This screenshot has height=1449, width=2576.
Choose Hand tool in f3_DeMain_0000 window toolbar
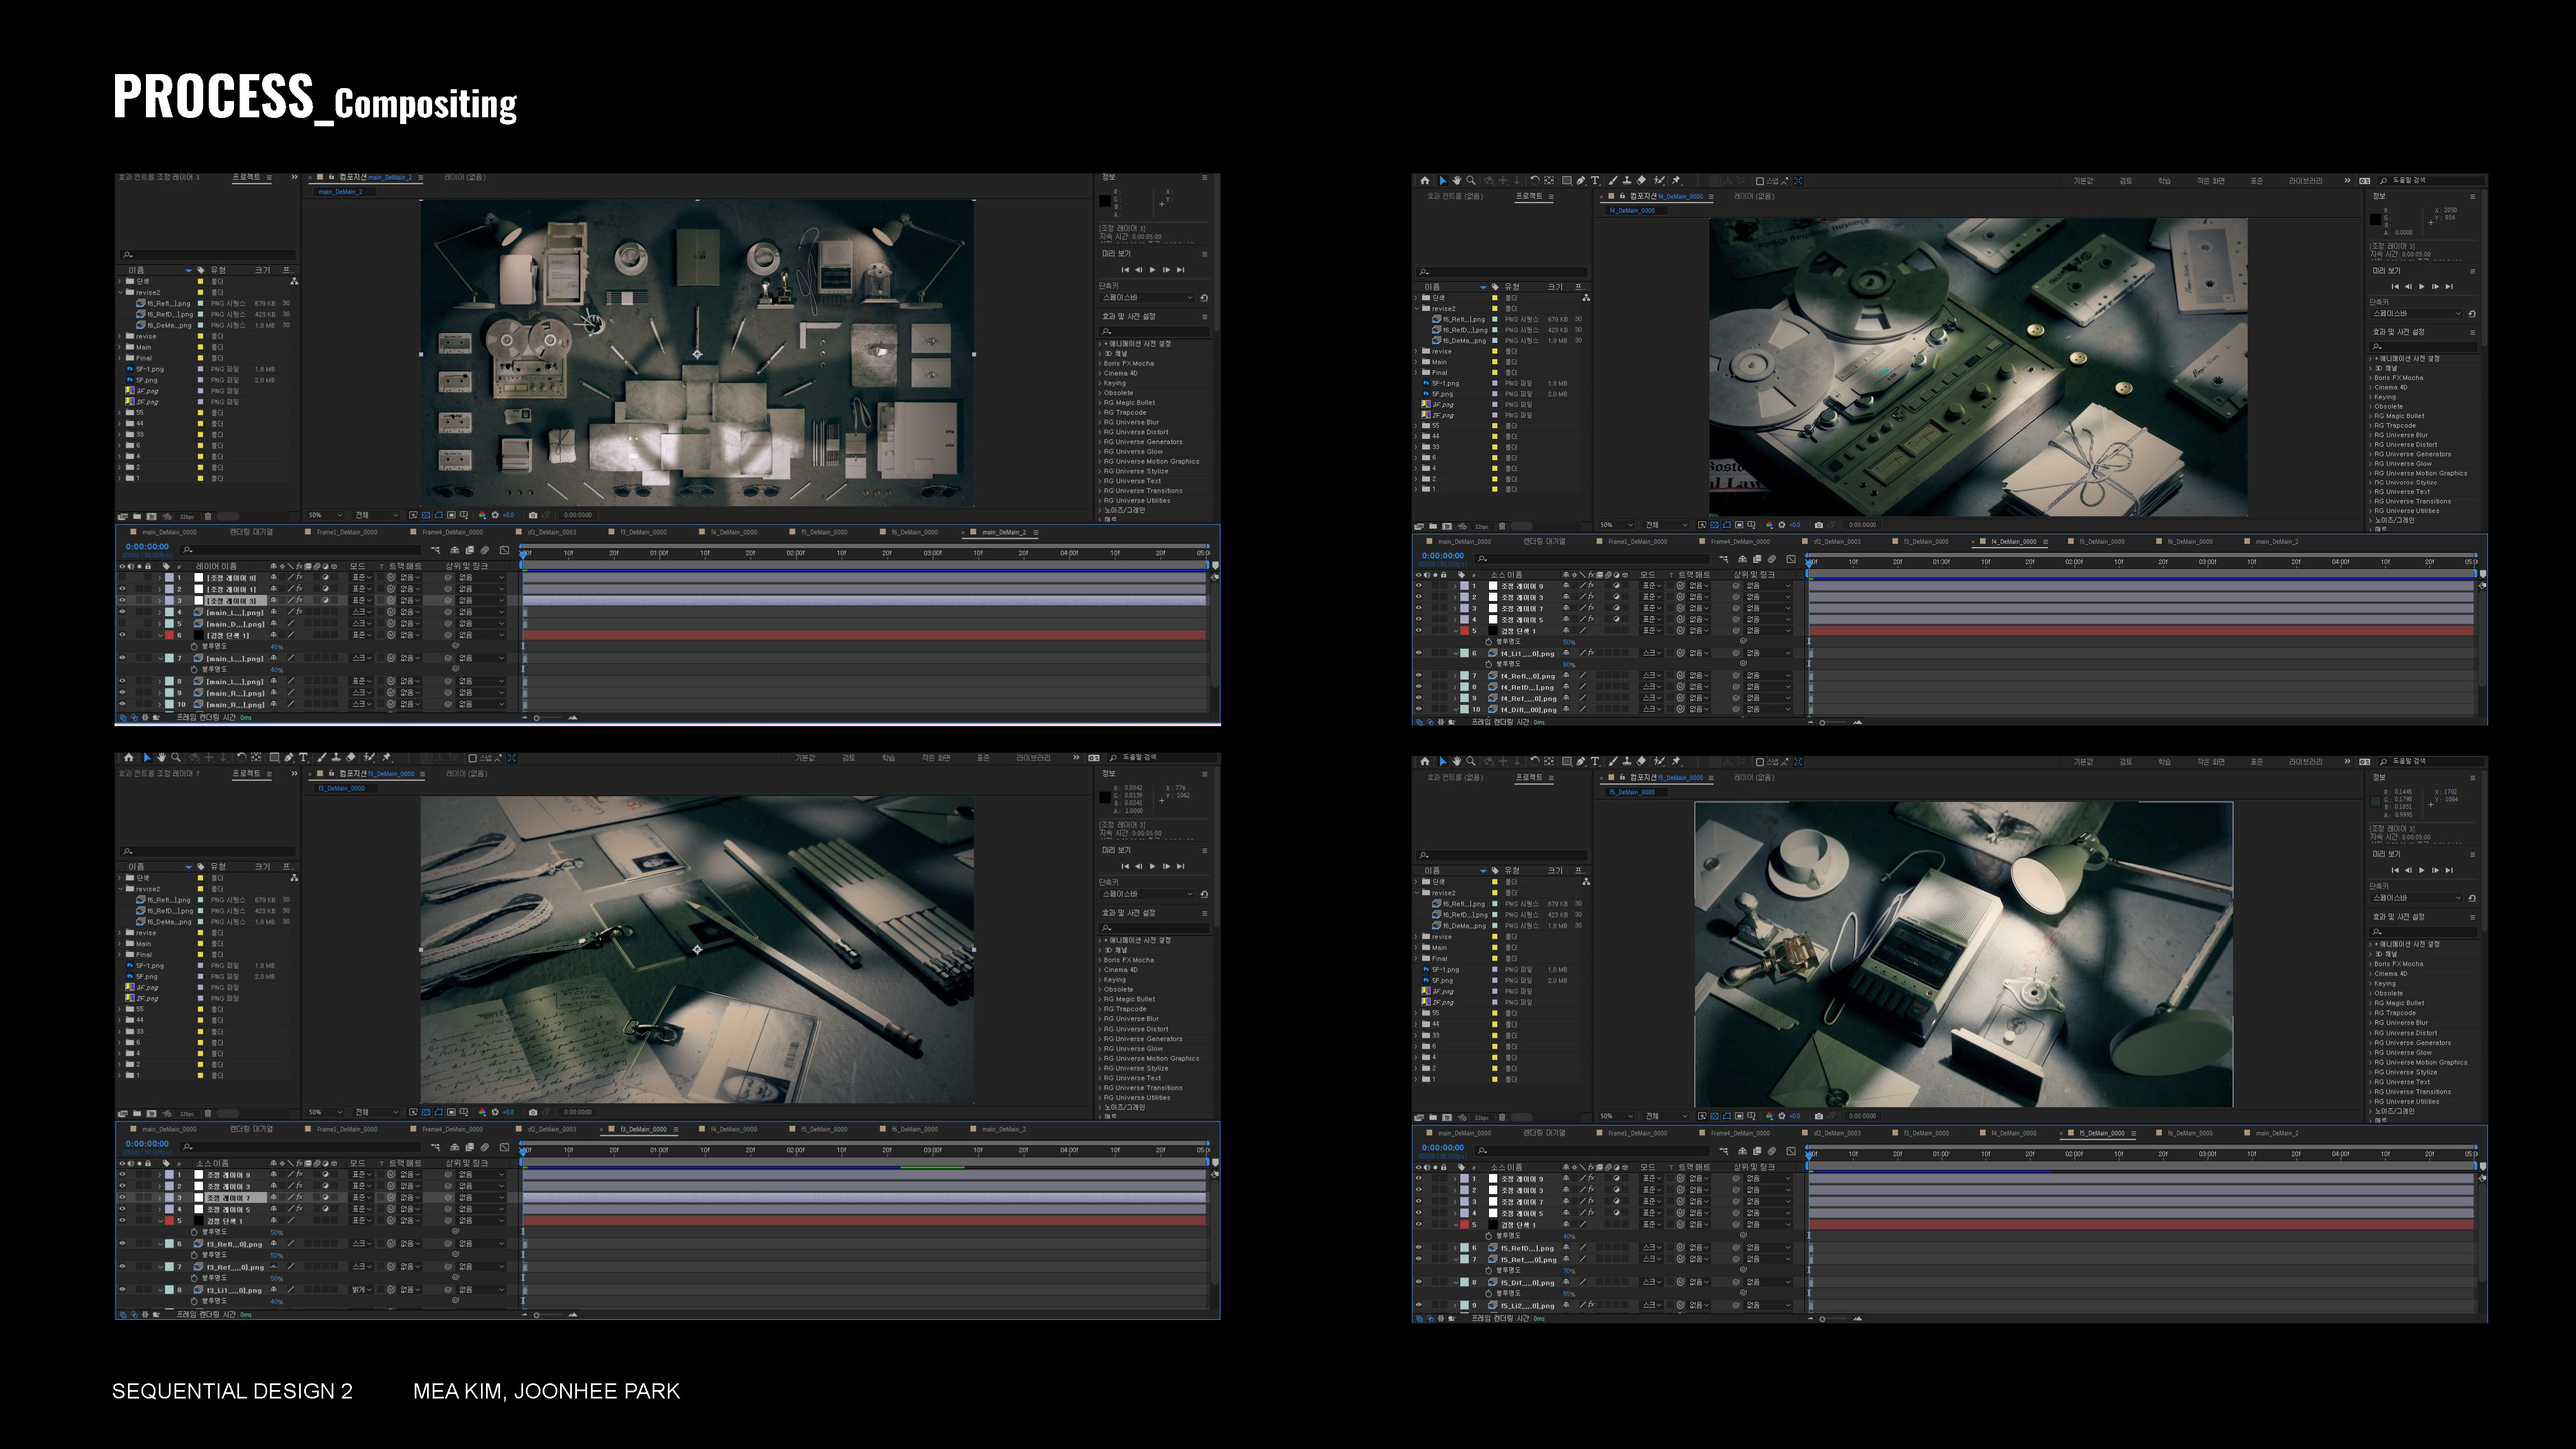click(x=161, y=758)
